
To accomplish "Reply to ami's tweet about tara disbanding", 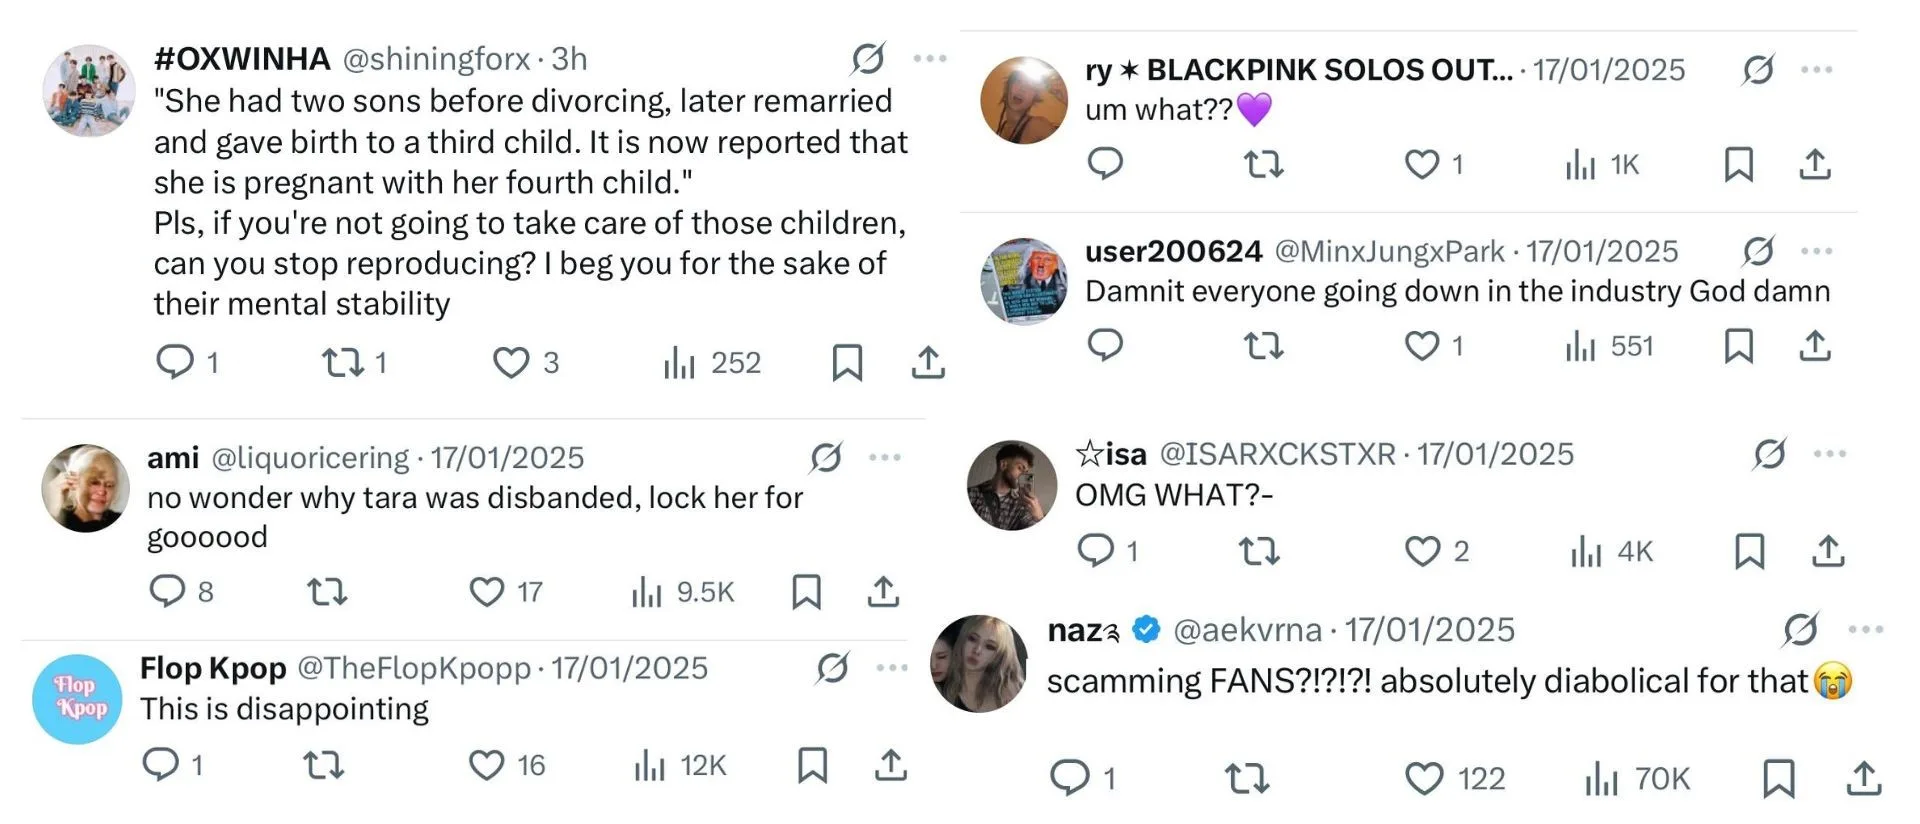I will click(167, 591).
